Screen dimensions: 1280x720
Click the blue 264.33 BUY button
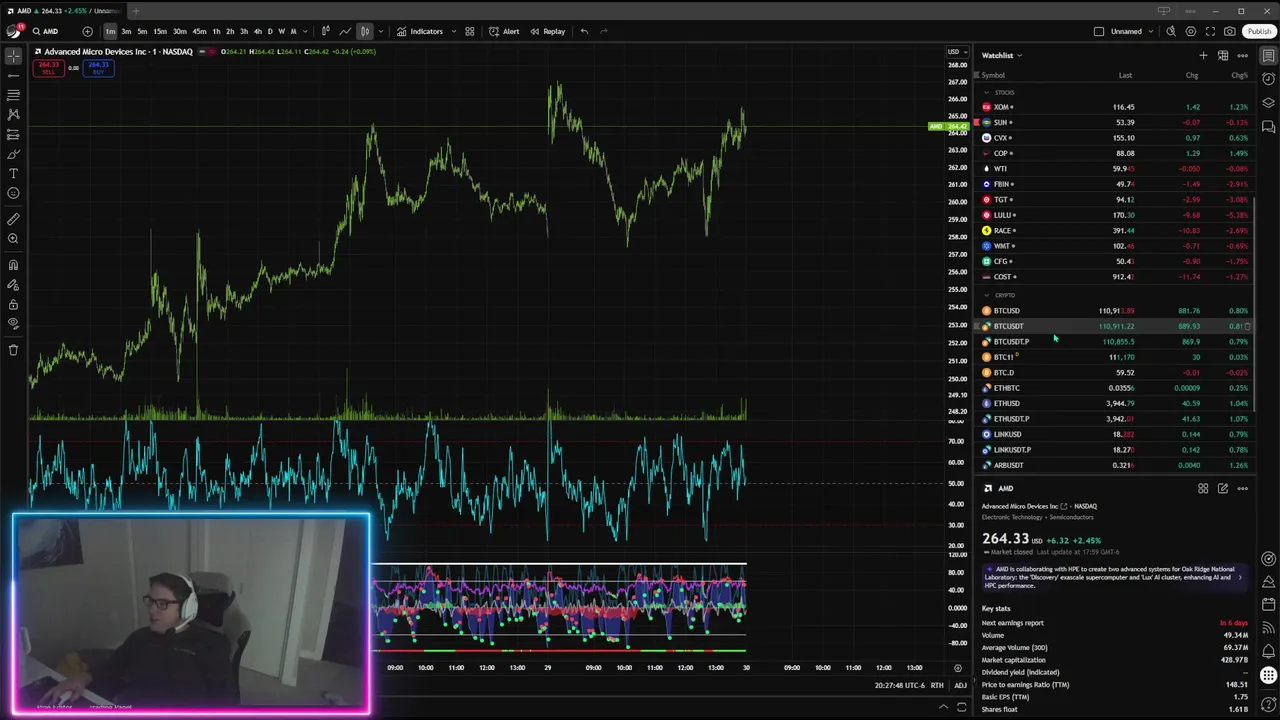point(98,68)
